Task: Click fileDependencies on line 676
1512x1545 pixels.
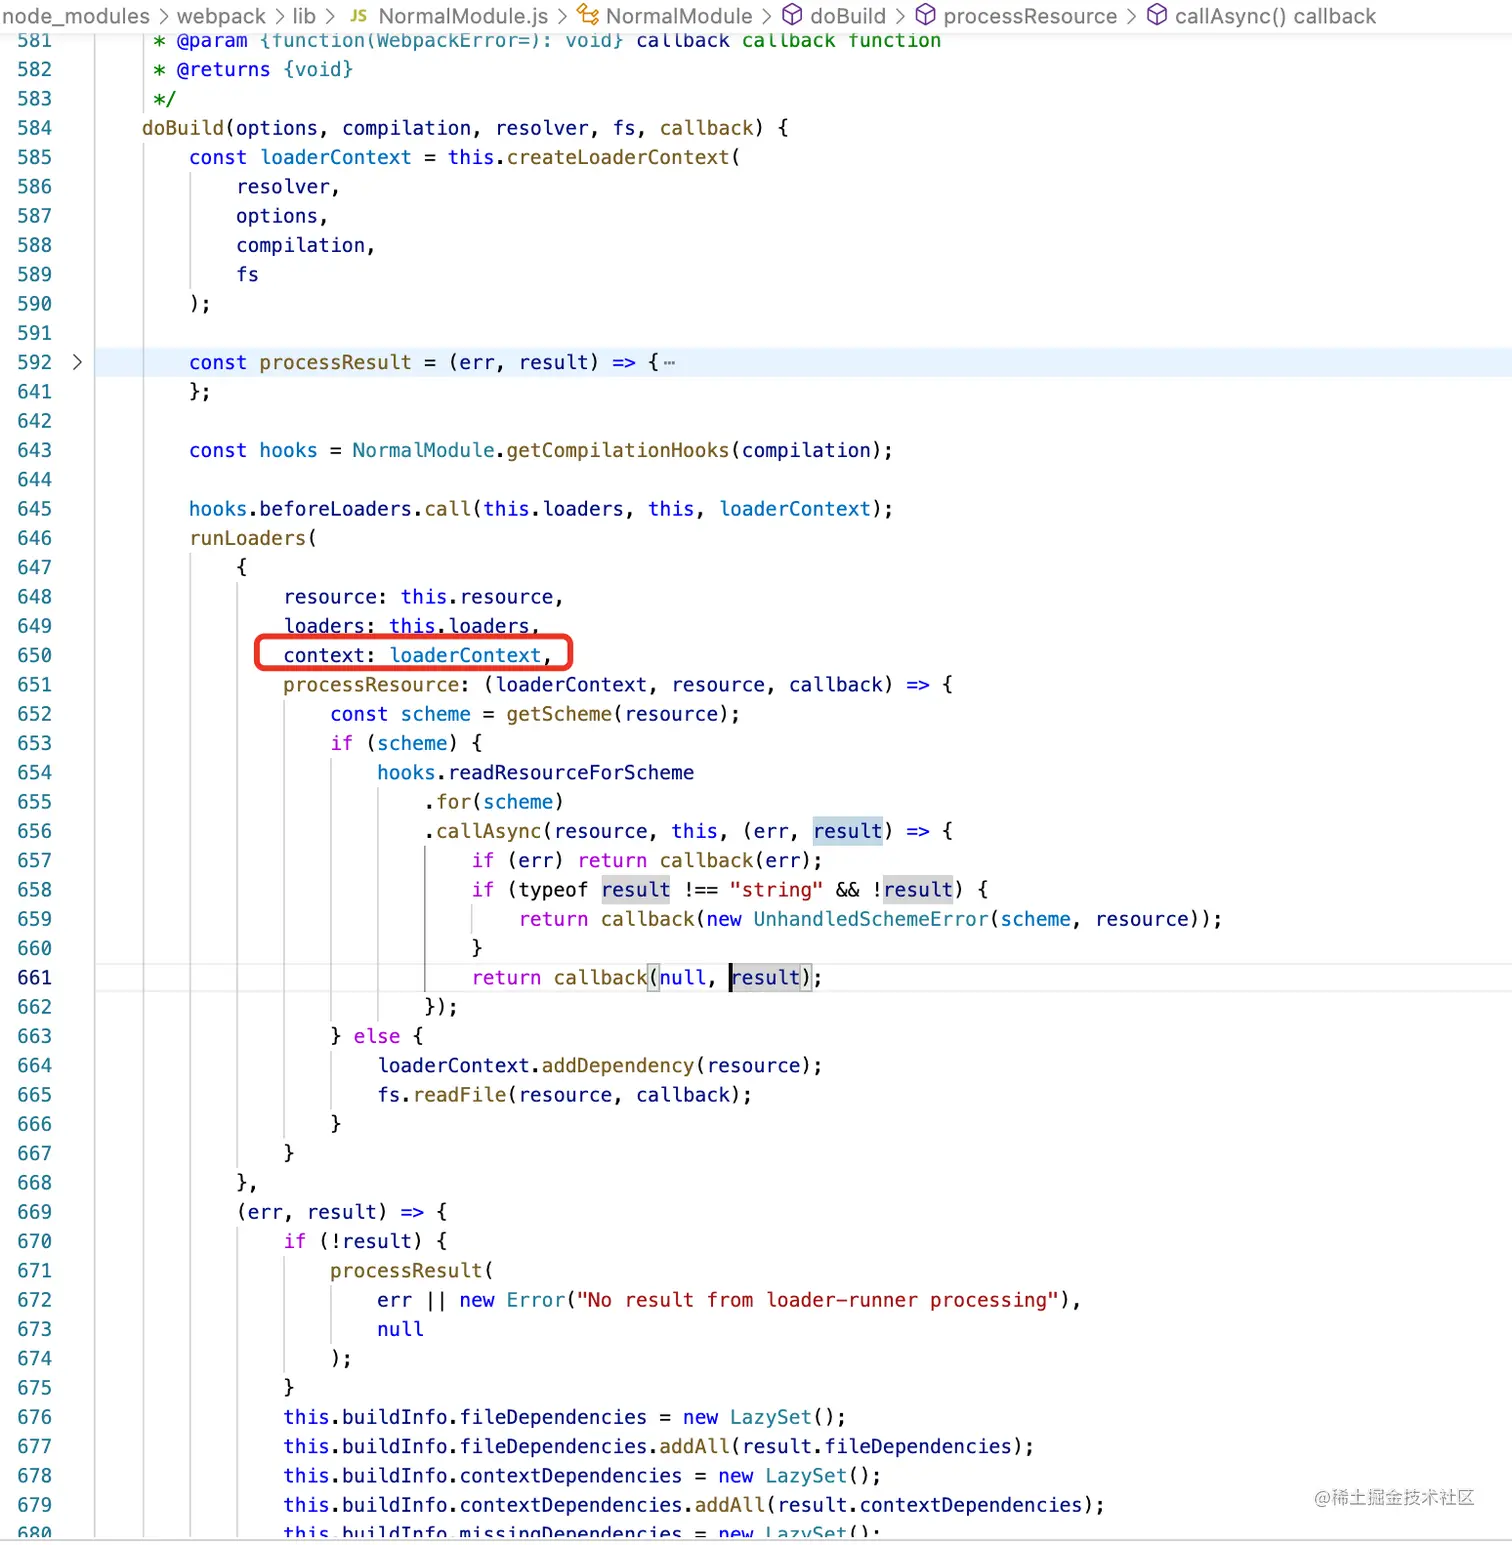Action: coord(553,1417)
